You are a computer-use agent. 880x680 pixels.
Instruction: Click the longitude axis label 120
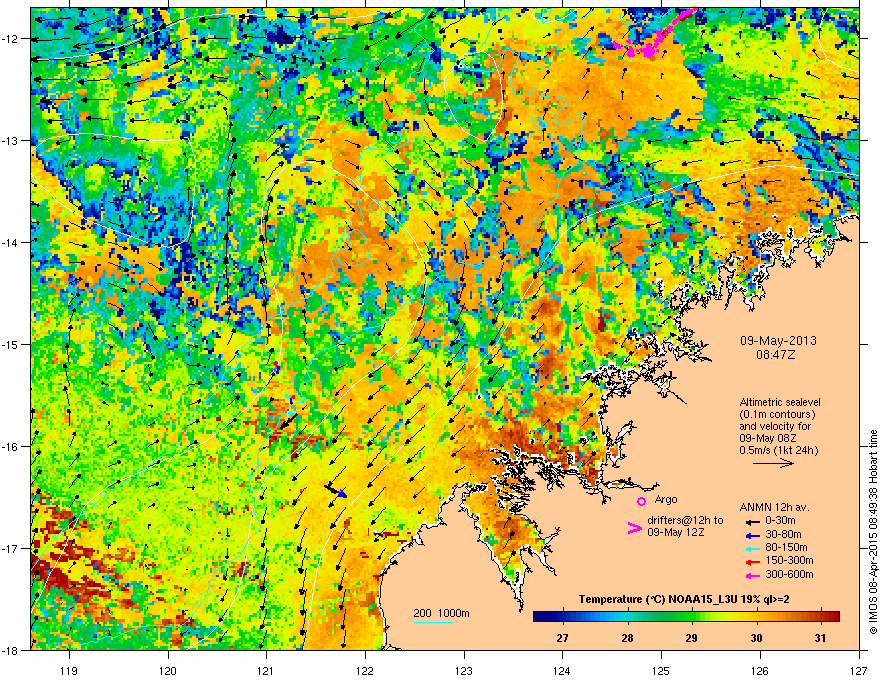[168, 670]
